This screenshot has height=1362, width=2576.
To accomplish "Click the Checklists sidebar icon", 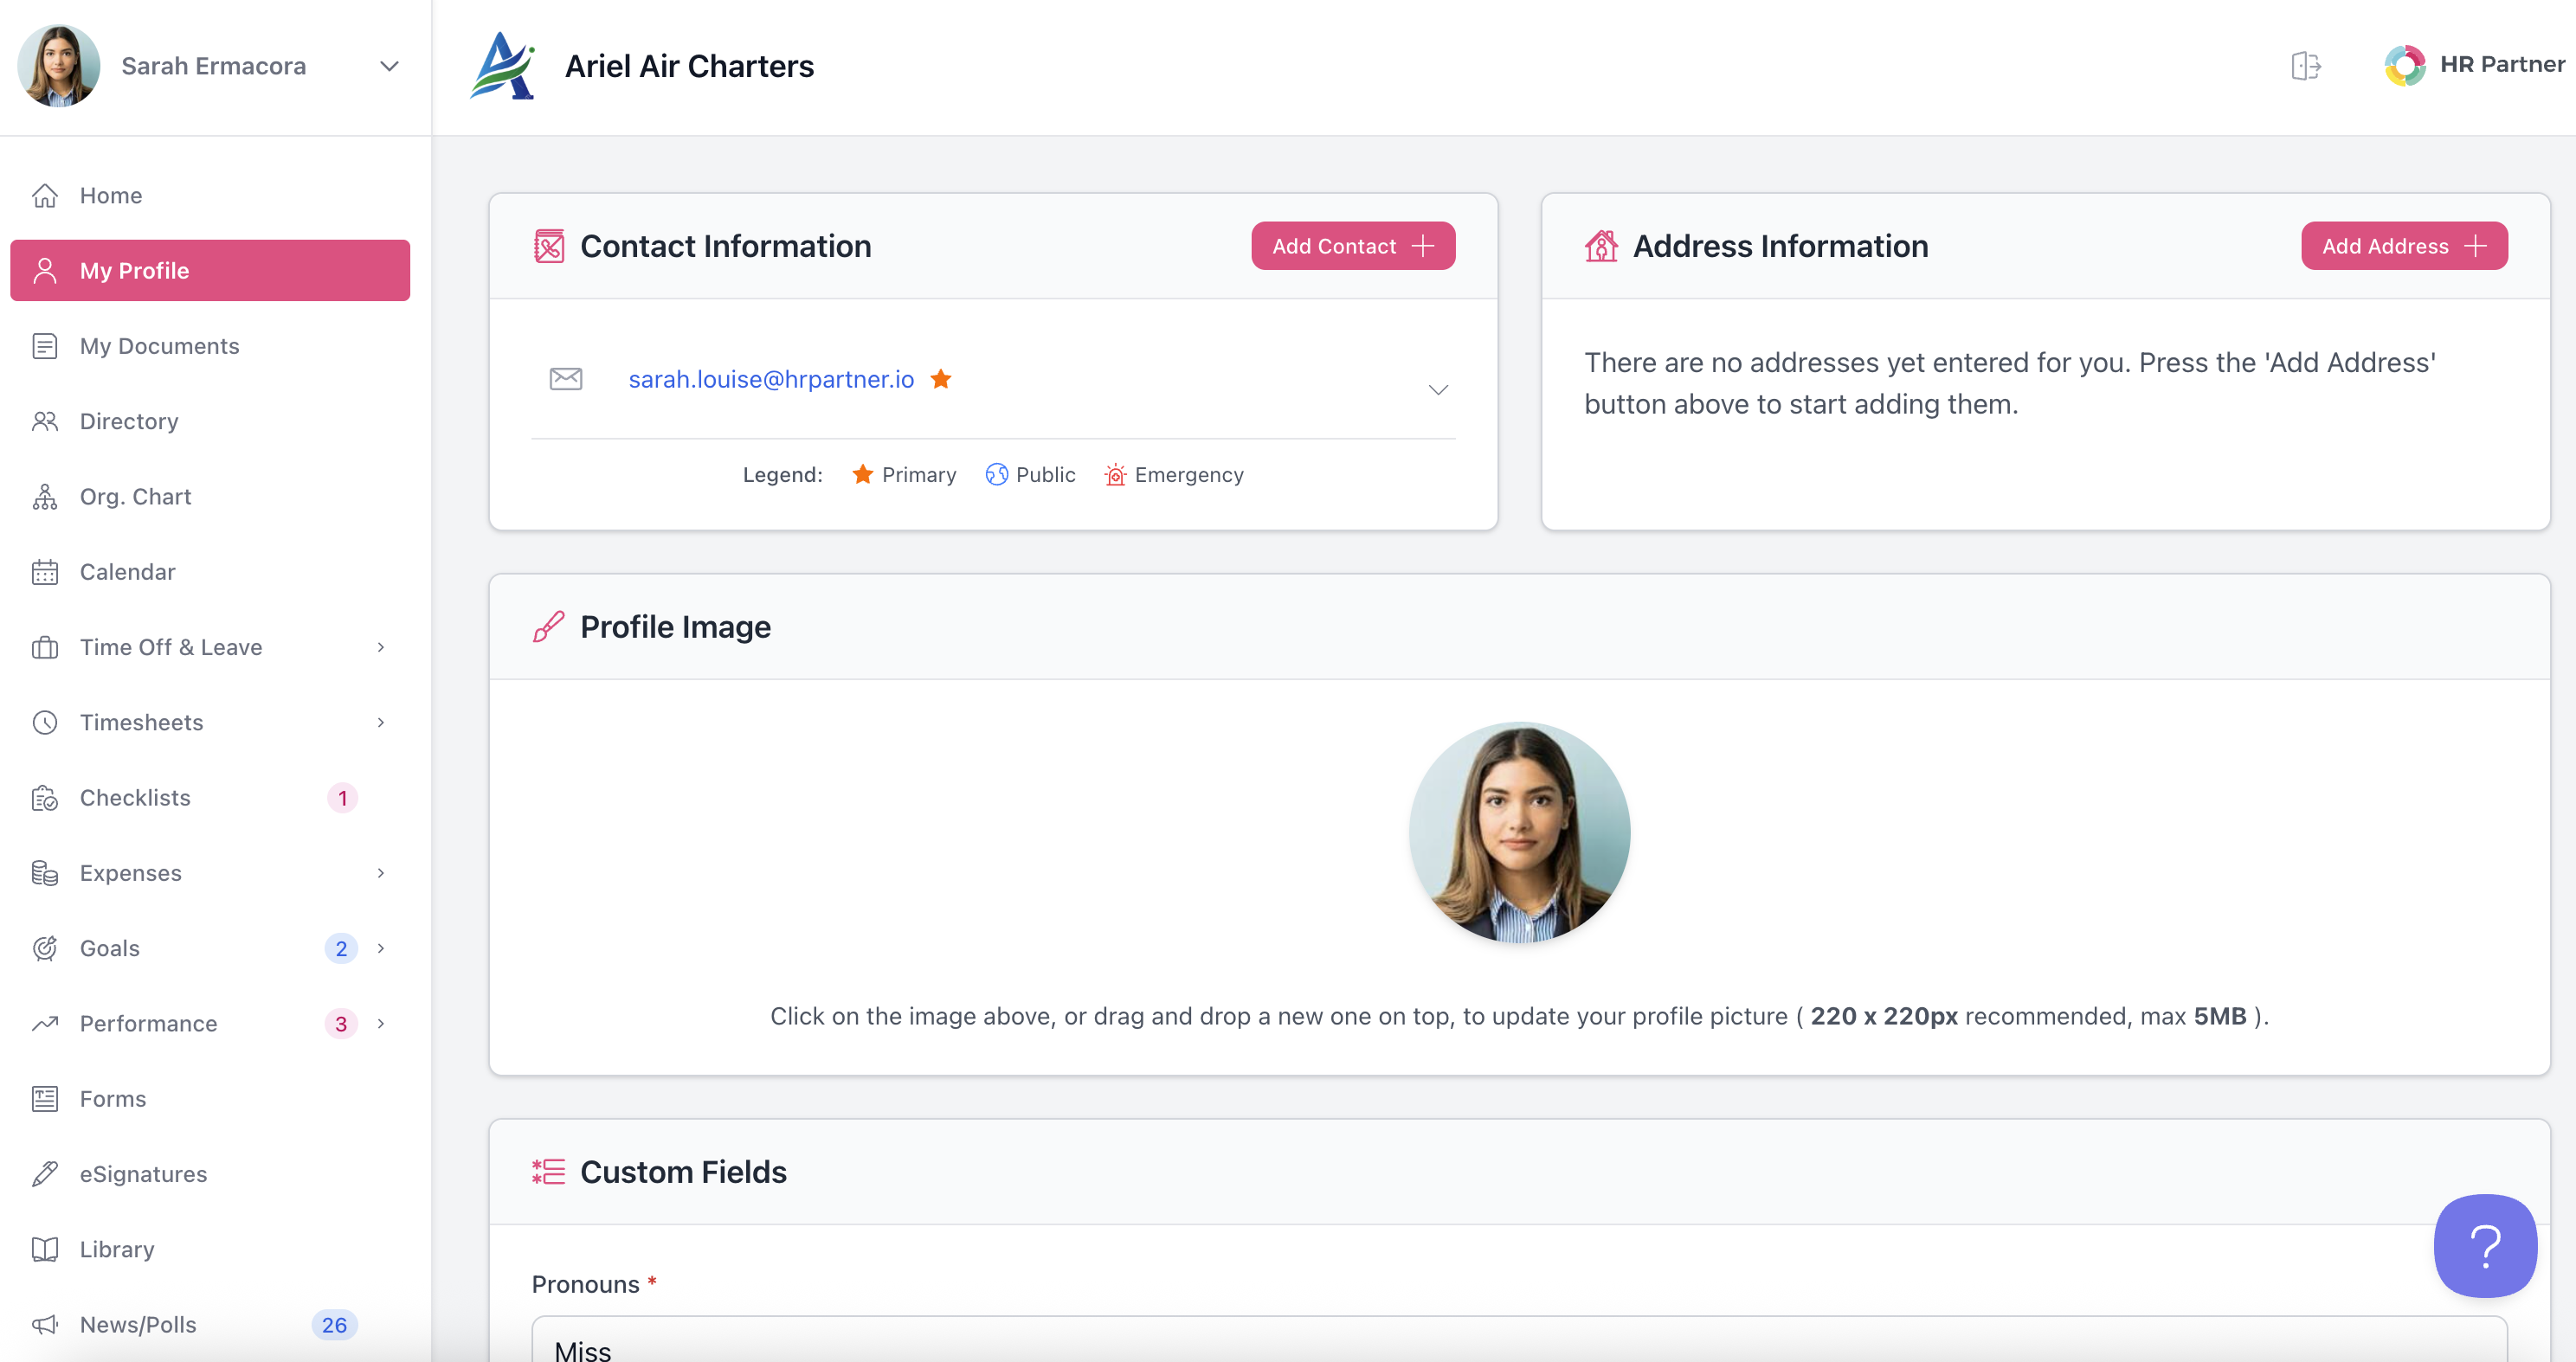I will point(45,798).
